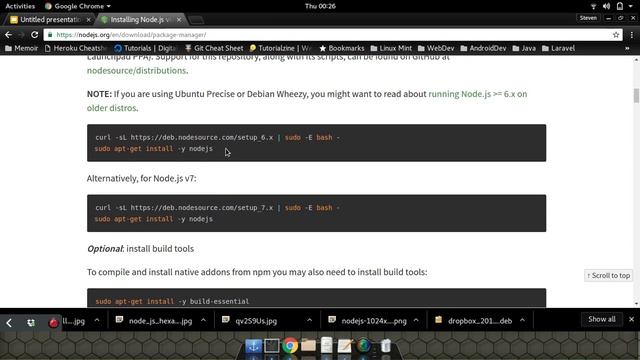The width and height of the screenshot is (640, 360).
Task: Click build-essential install command text
Action: point(172,301)
